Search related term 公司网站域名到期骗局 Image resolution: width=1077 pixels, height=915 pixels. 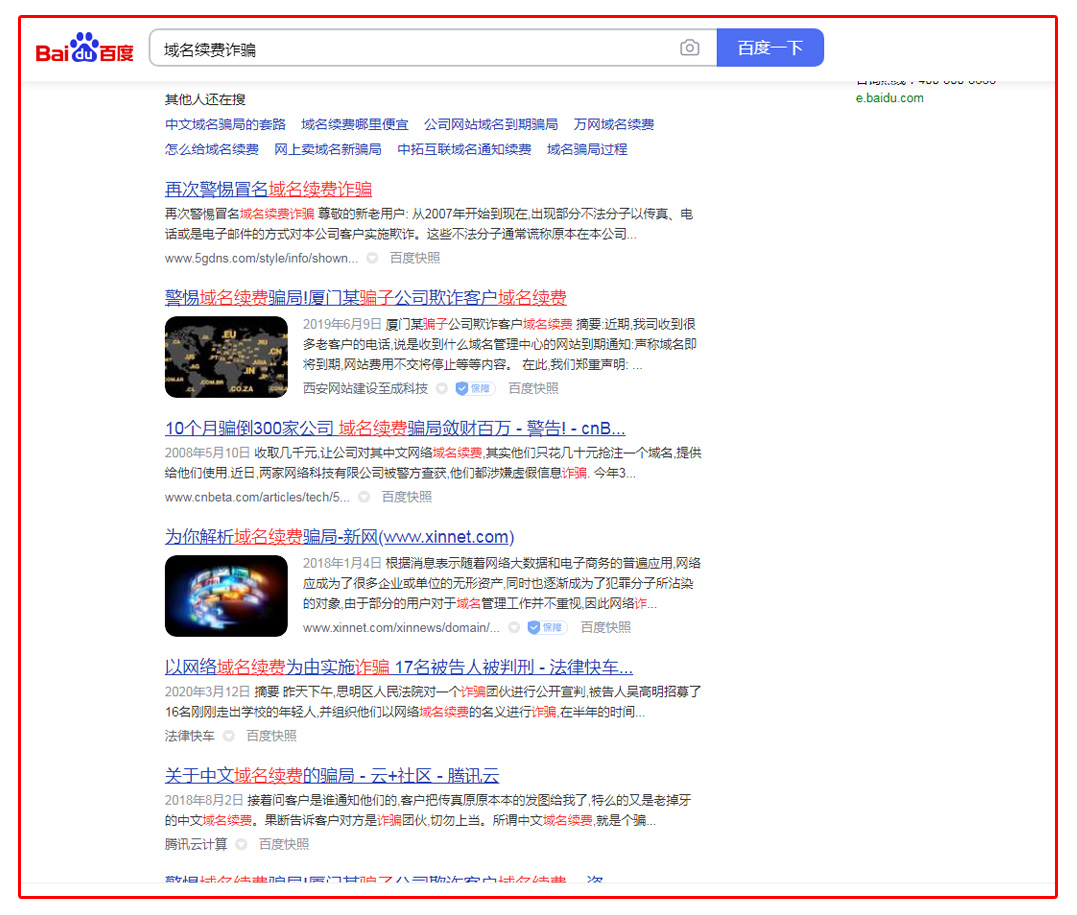tap(490, 124)
